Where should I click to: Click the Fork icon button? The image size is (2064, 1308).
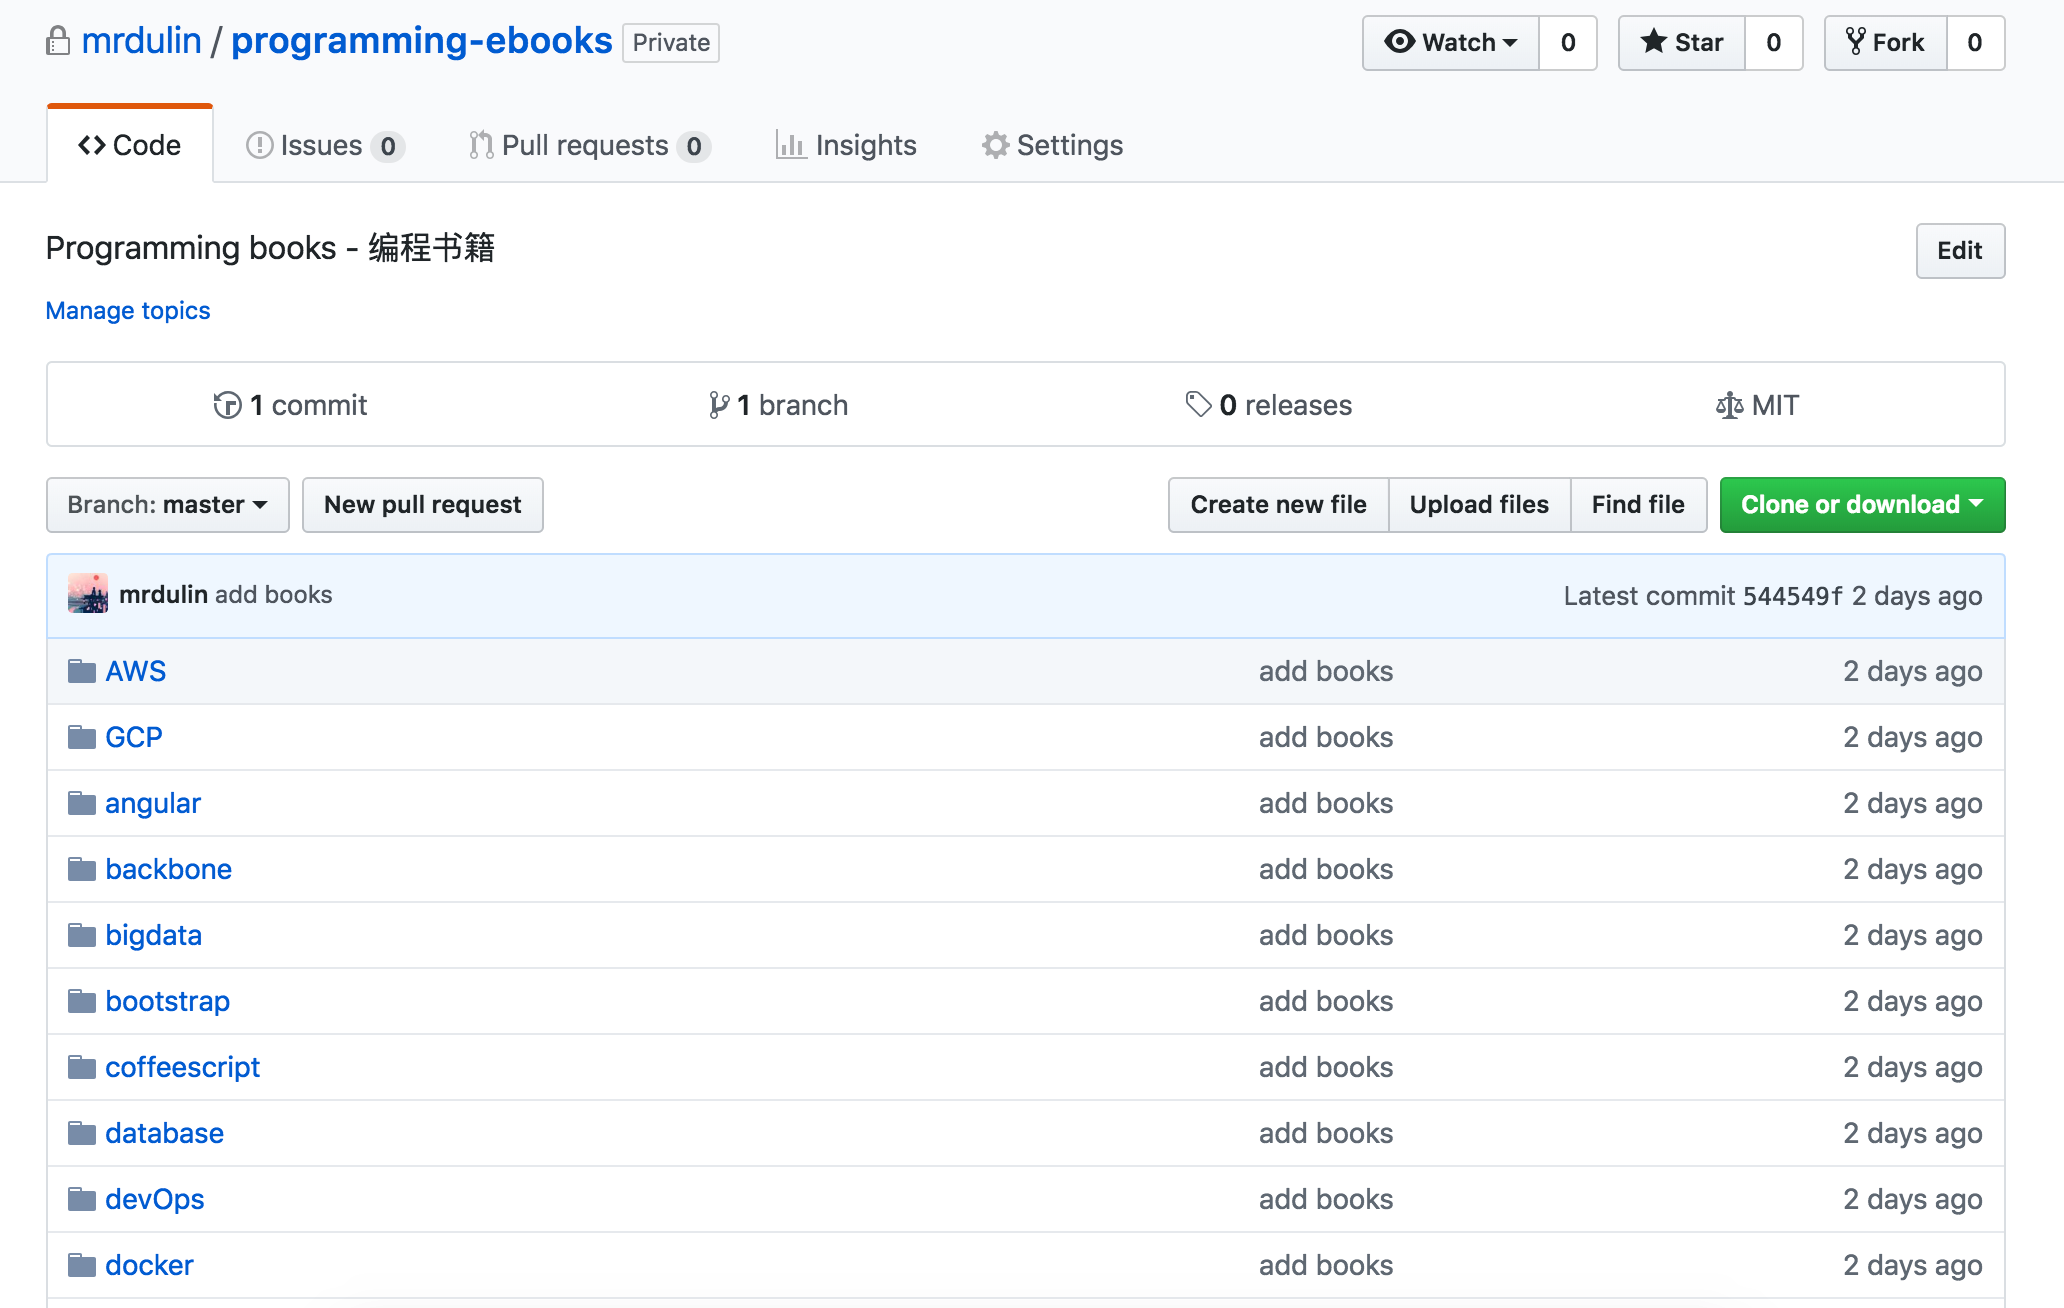pos(1856,42)
